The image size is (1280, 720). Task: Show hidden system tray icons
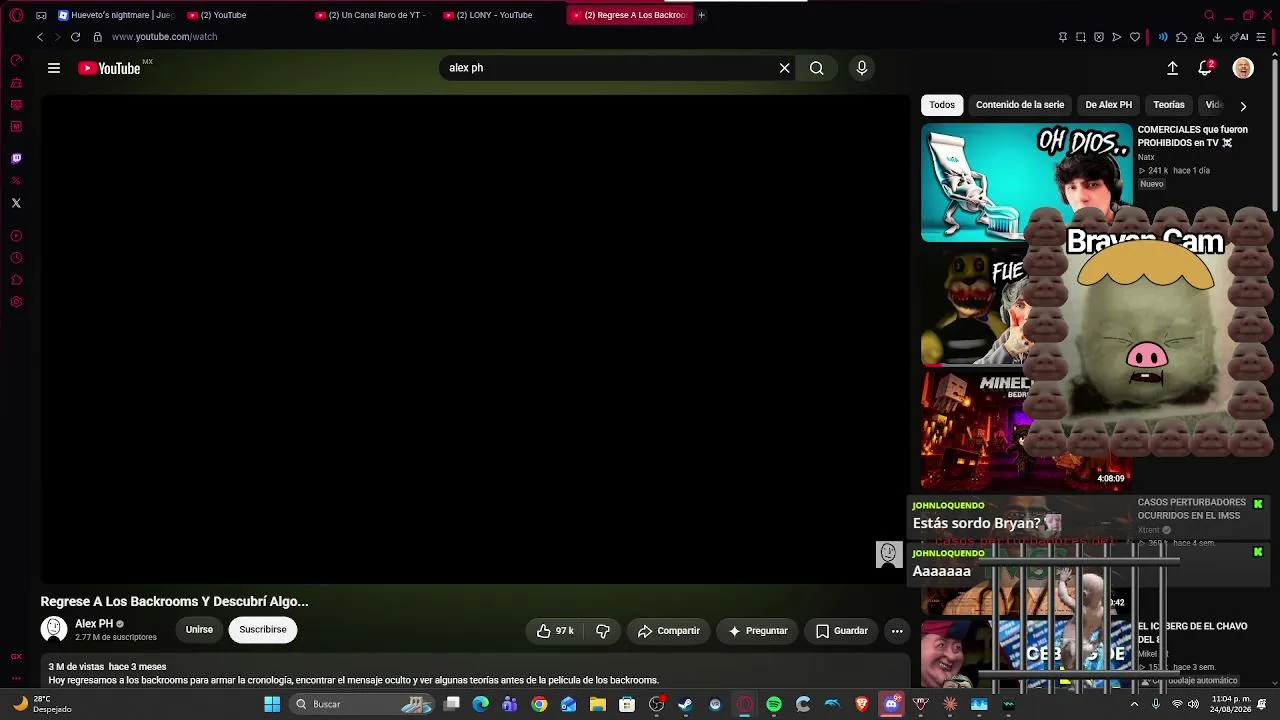1134,704
